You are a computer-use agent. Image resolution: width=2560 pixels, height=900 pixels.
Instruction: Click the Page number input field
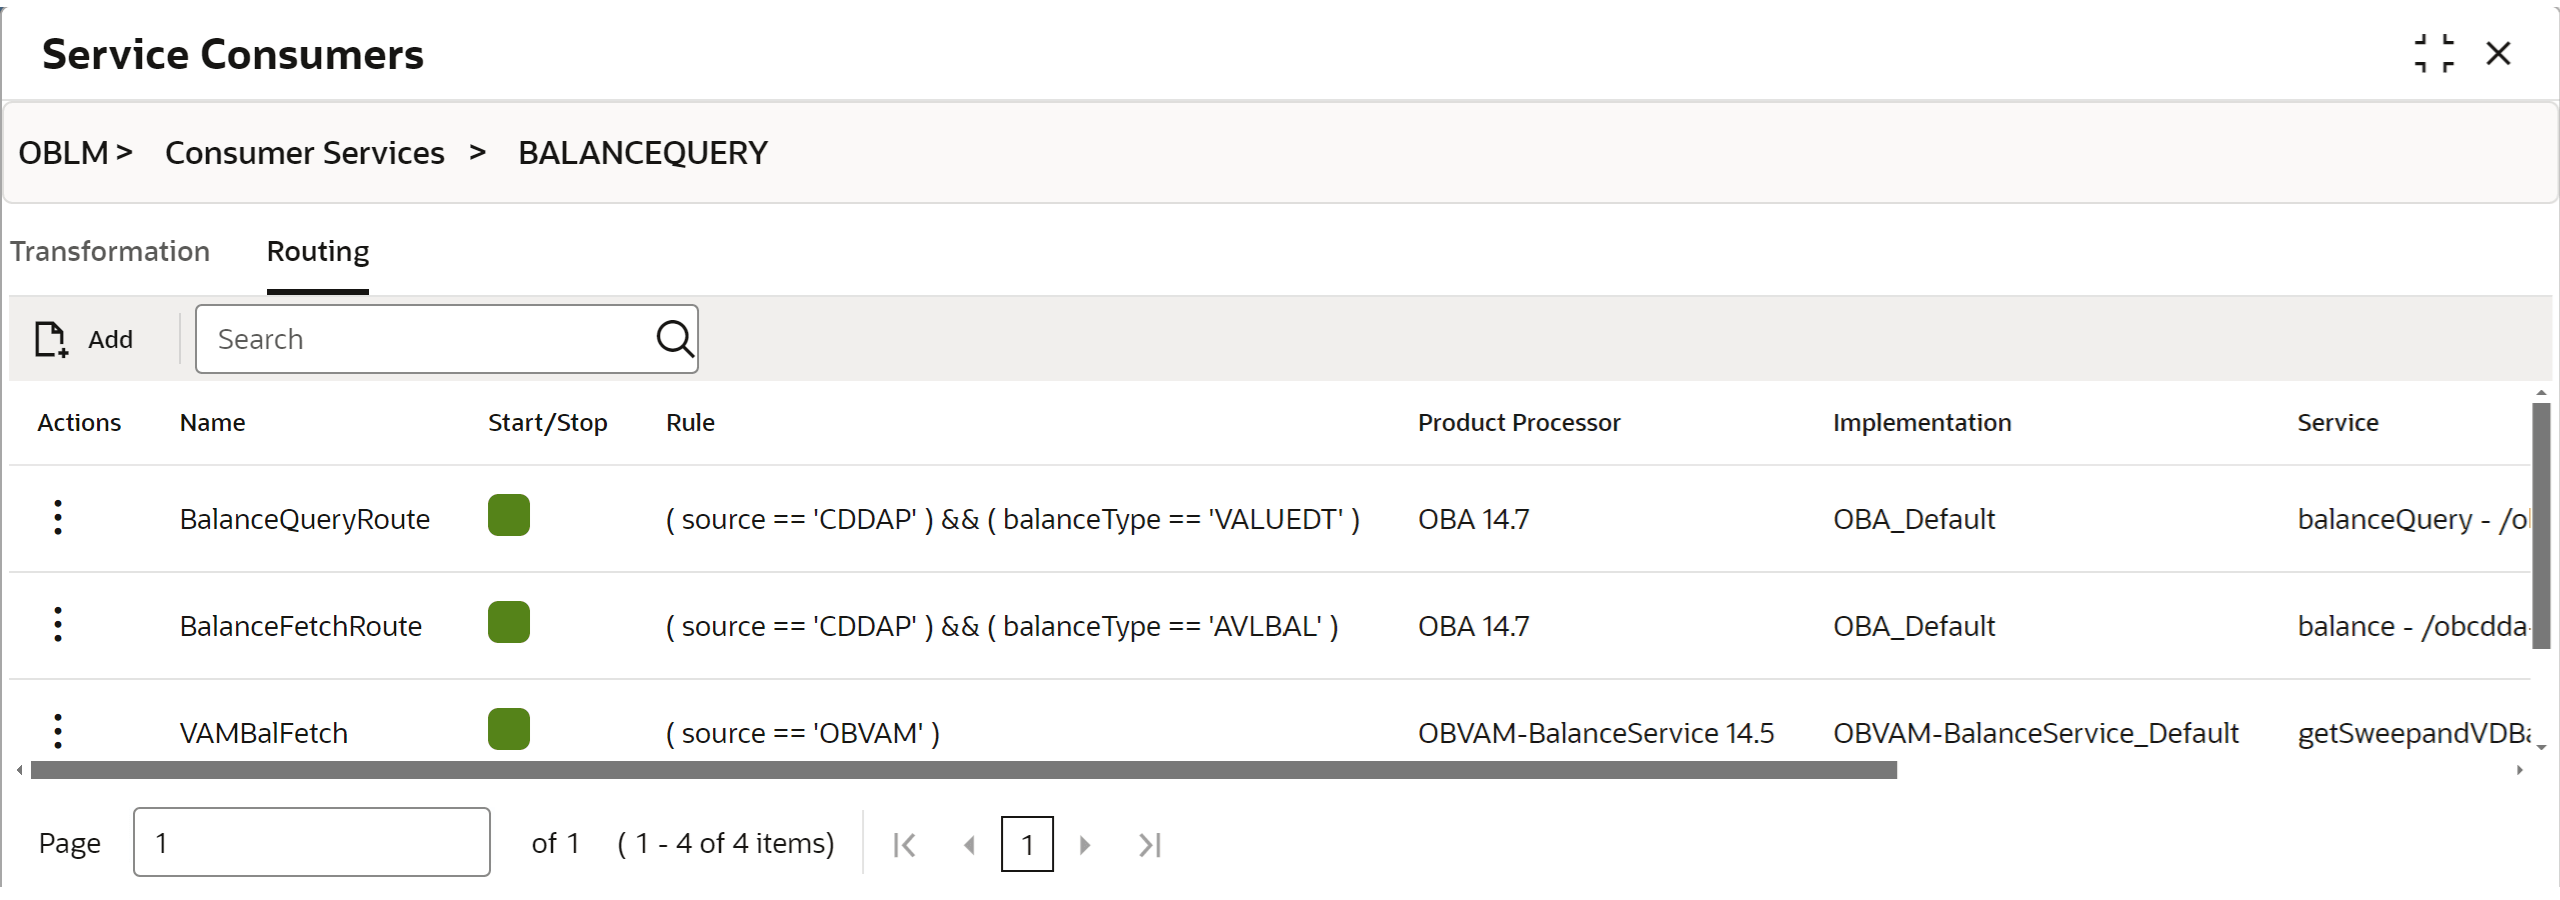(x=312, y=842)
